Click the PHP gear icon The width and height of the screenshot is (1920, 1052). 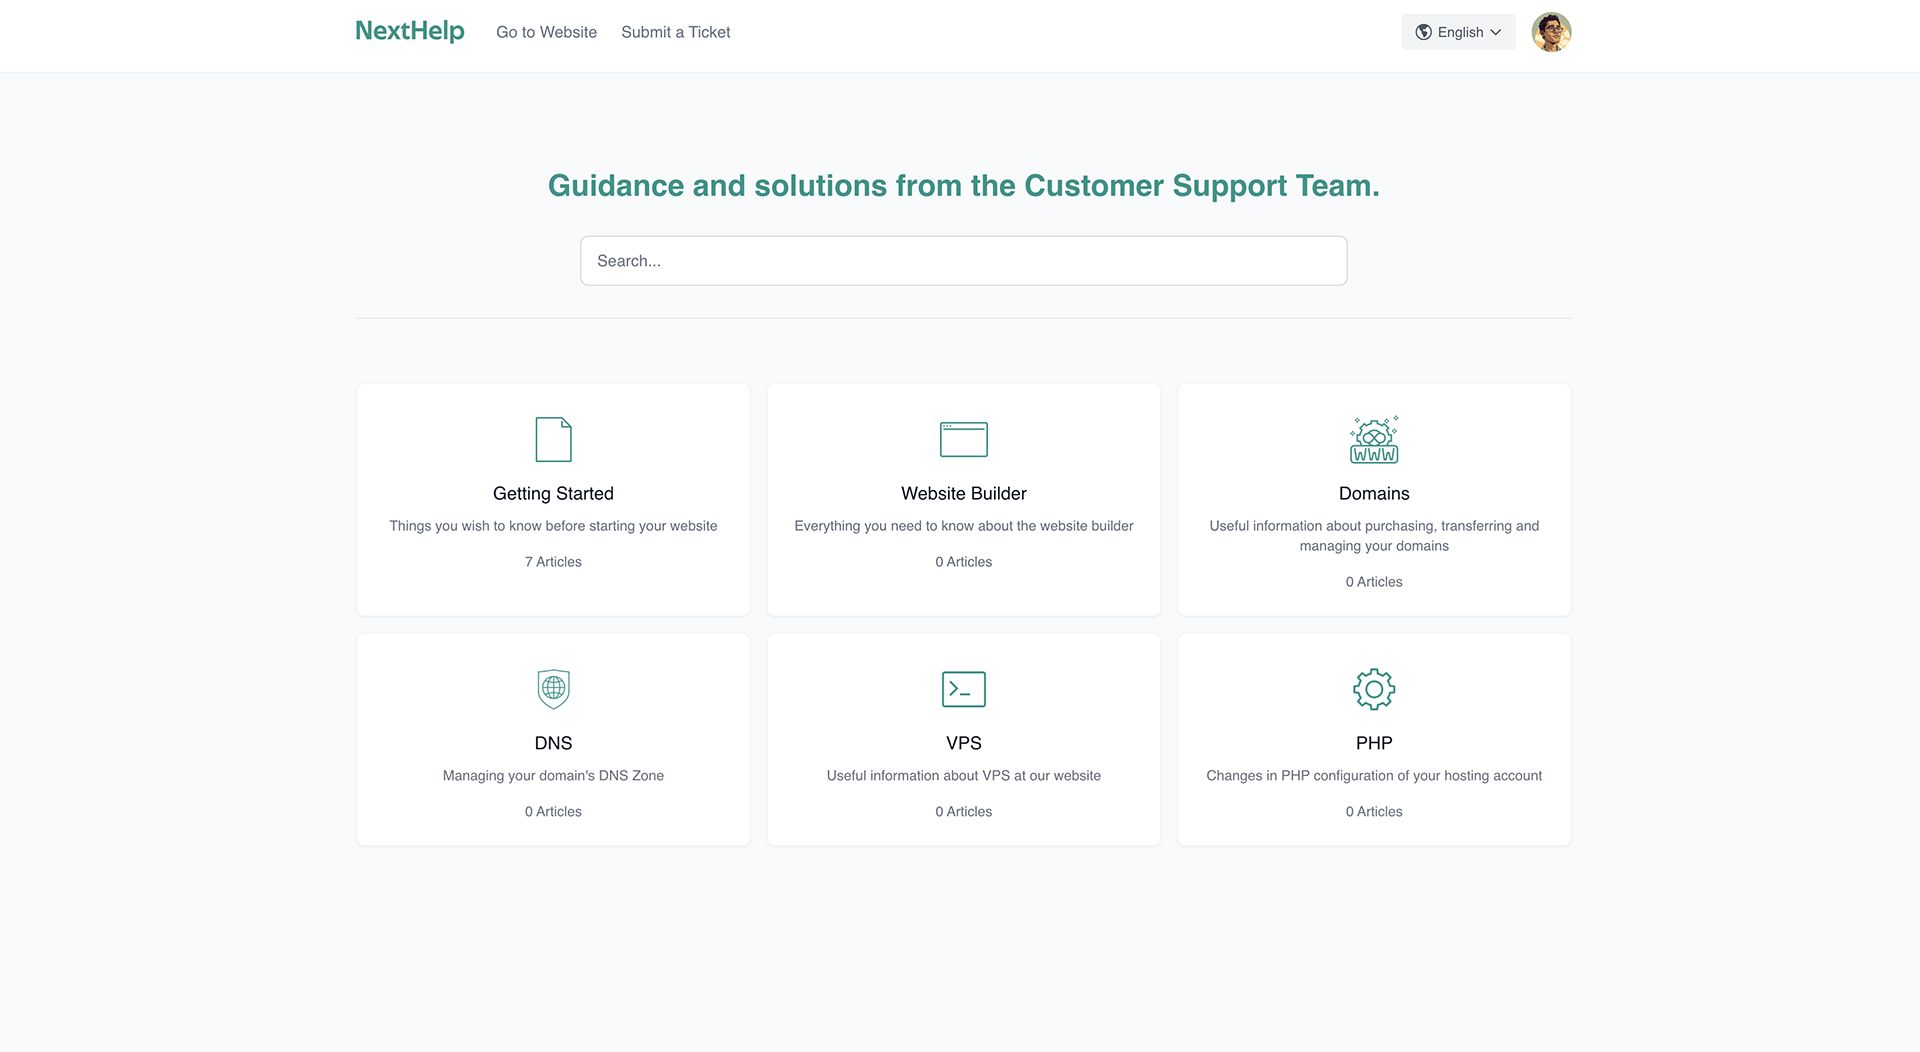tap(1374, 689)
